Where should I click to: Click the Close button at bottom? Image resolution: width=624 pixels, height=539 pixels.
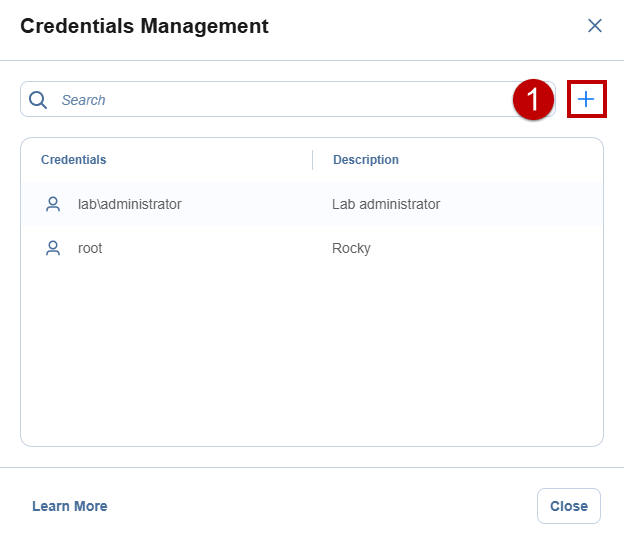tap(569, 506)
